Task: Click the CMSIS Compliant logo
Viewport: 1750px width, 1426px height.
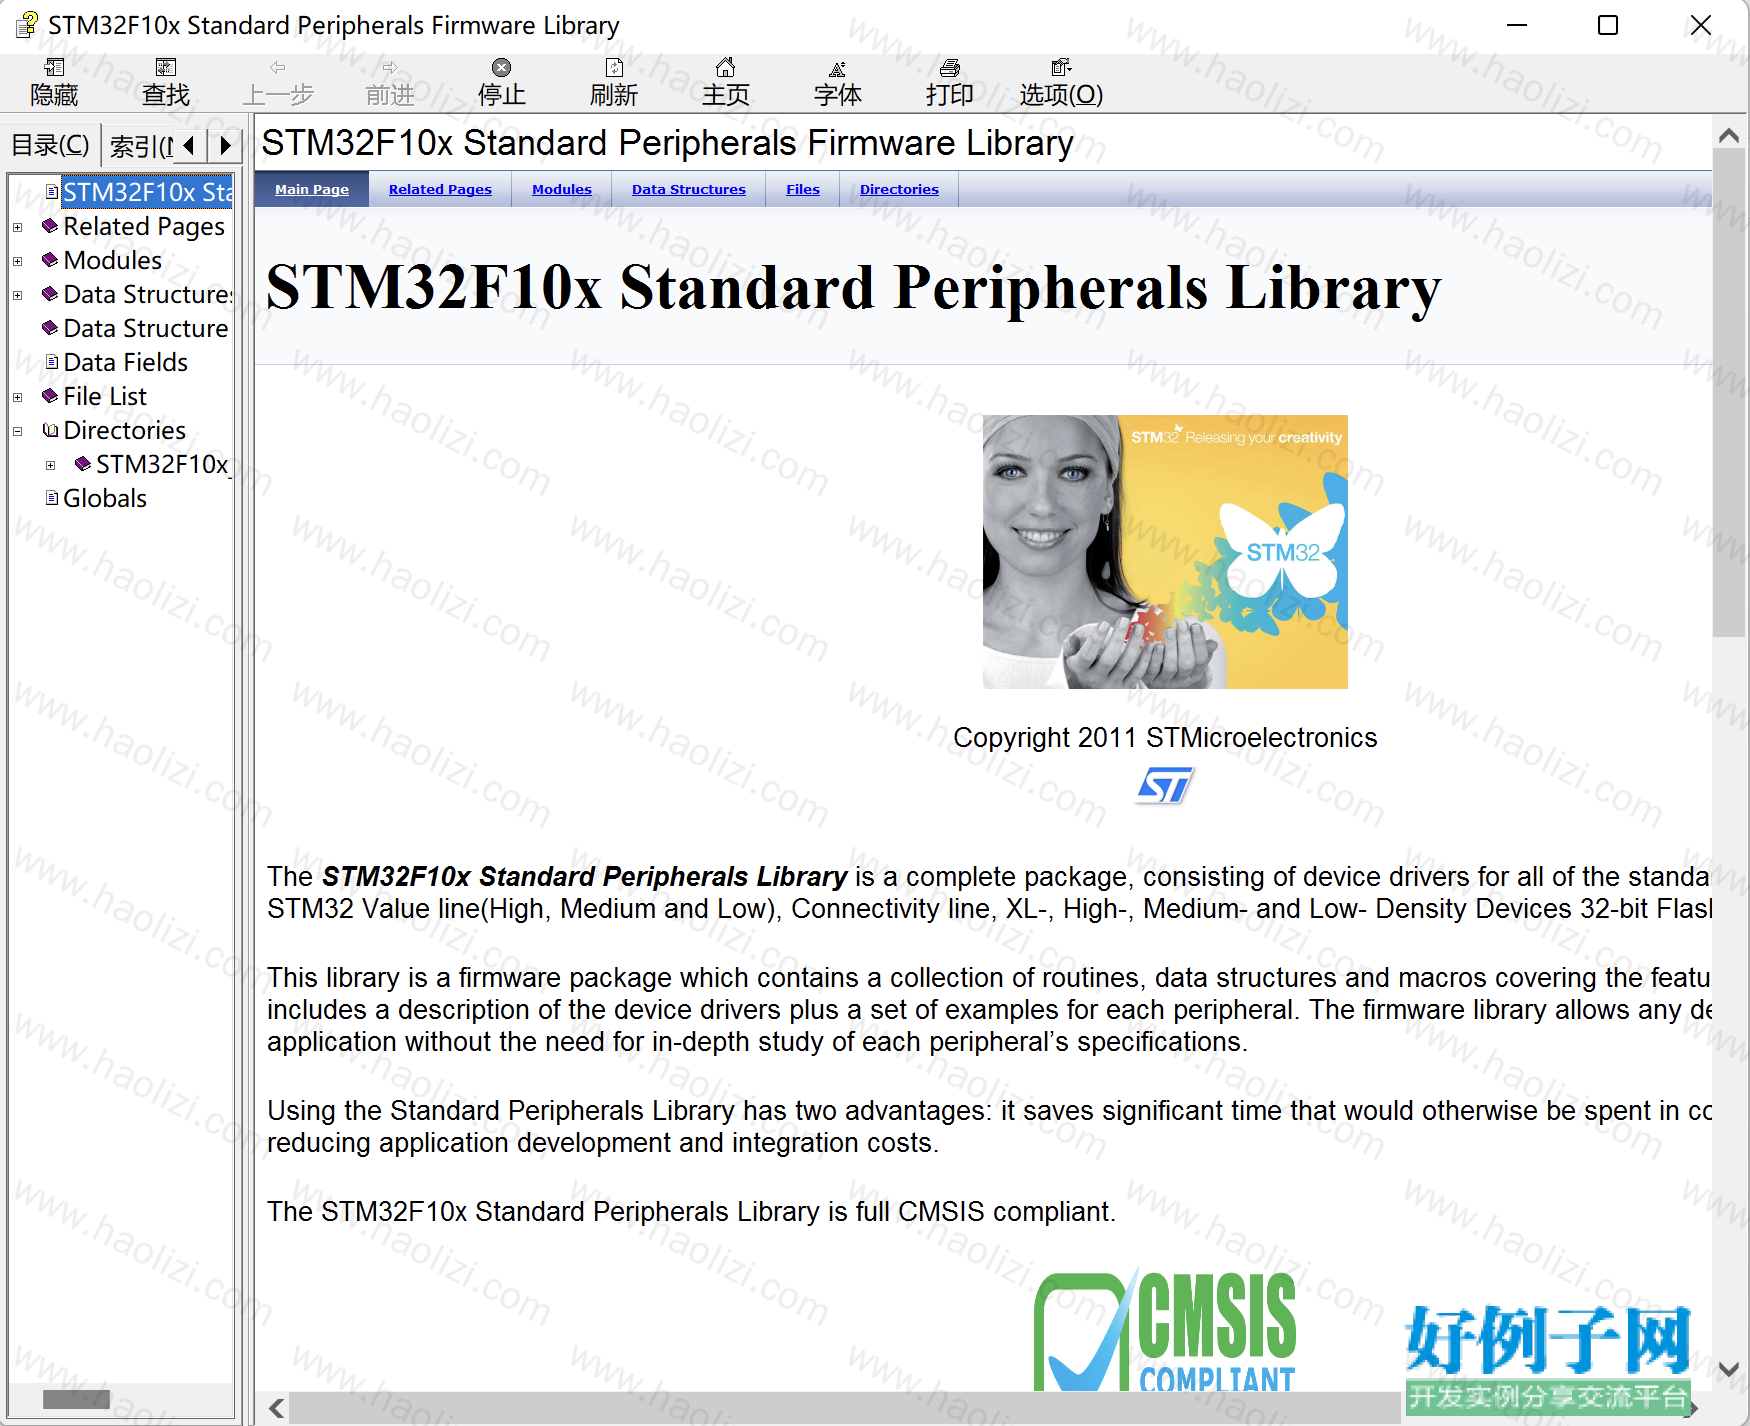Action: (x=1165, y=1330)
